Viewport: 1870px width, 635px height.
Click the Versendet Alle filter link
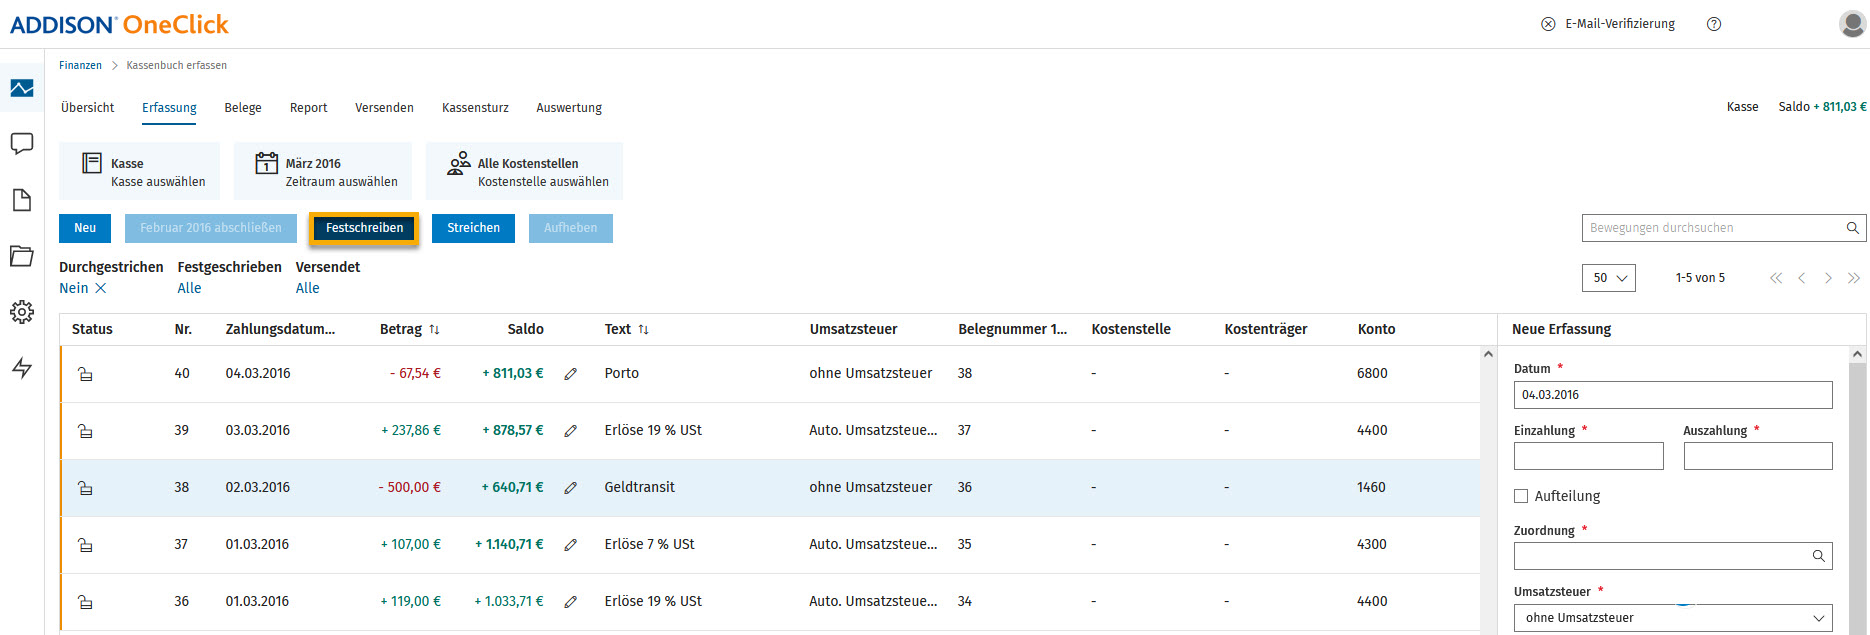[307, 288]
